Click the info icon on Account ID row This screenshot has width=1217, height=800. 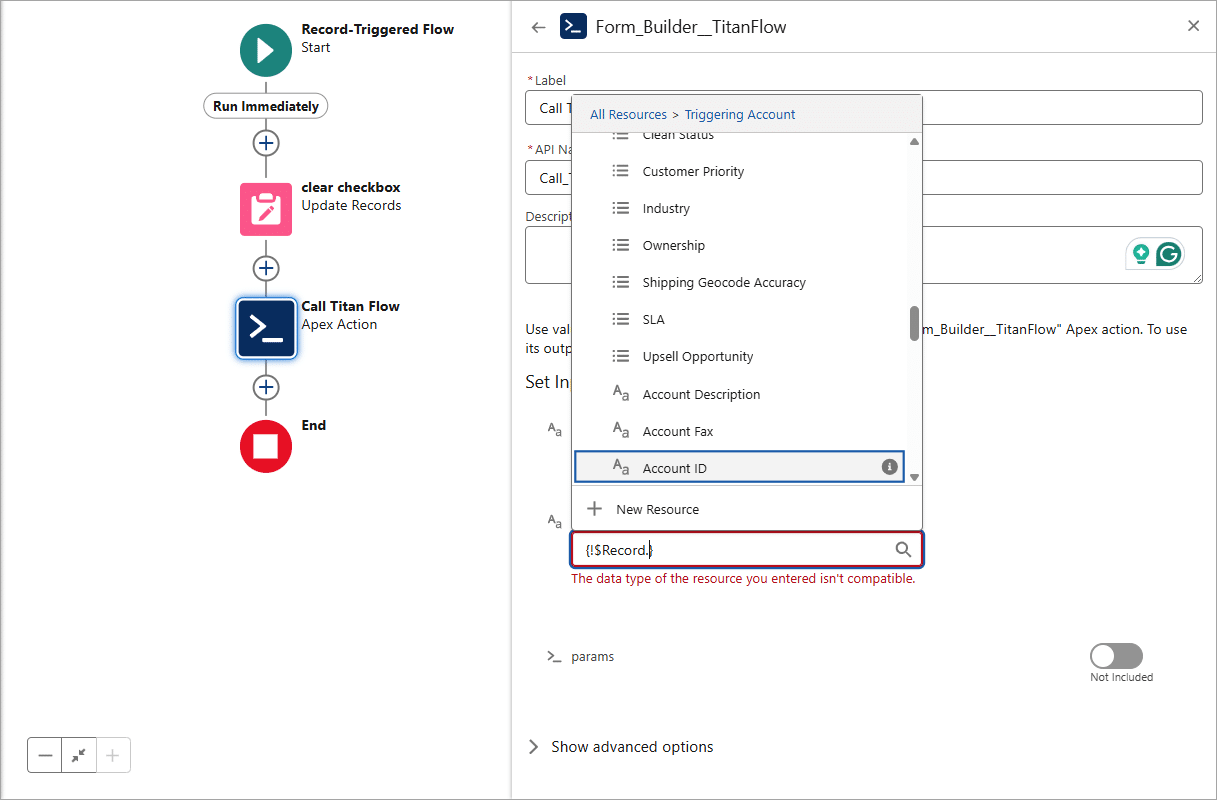[889, 467]
